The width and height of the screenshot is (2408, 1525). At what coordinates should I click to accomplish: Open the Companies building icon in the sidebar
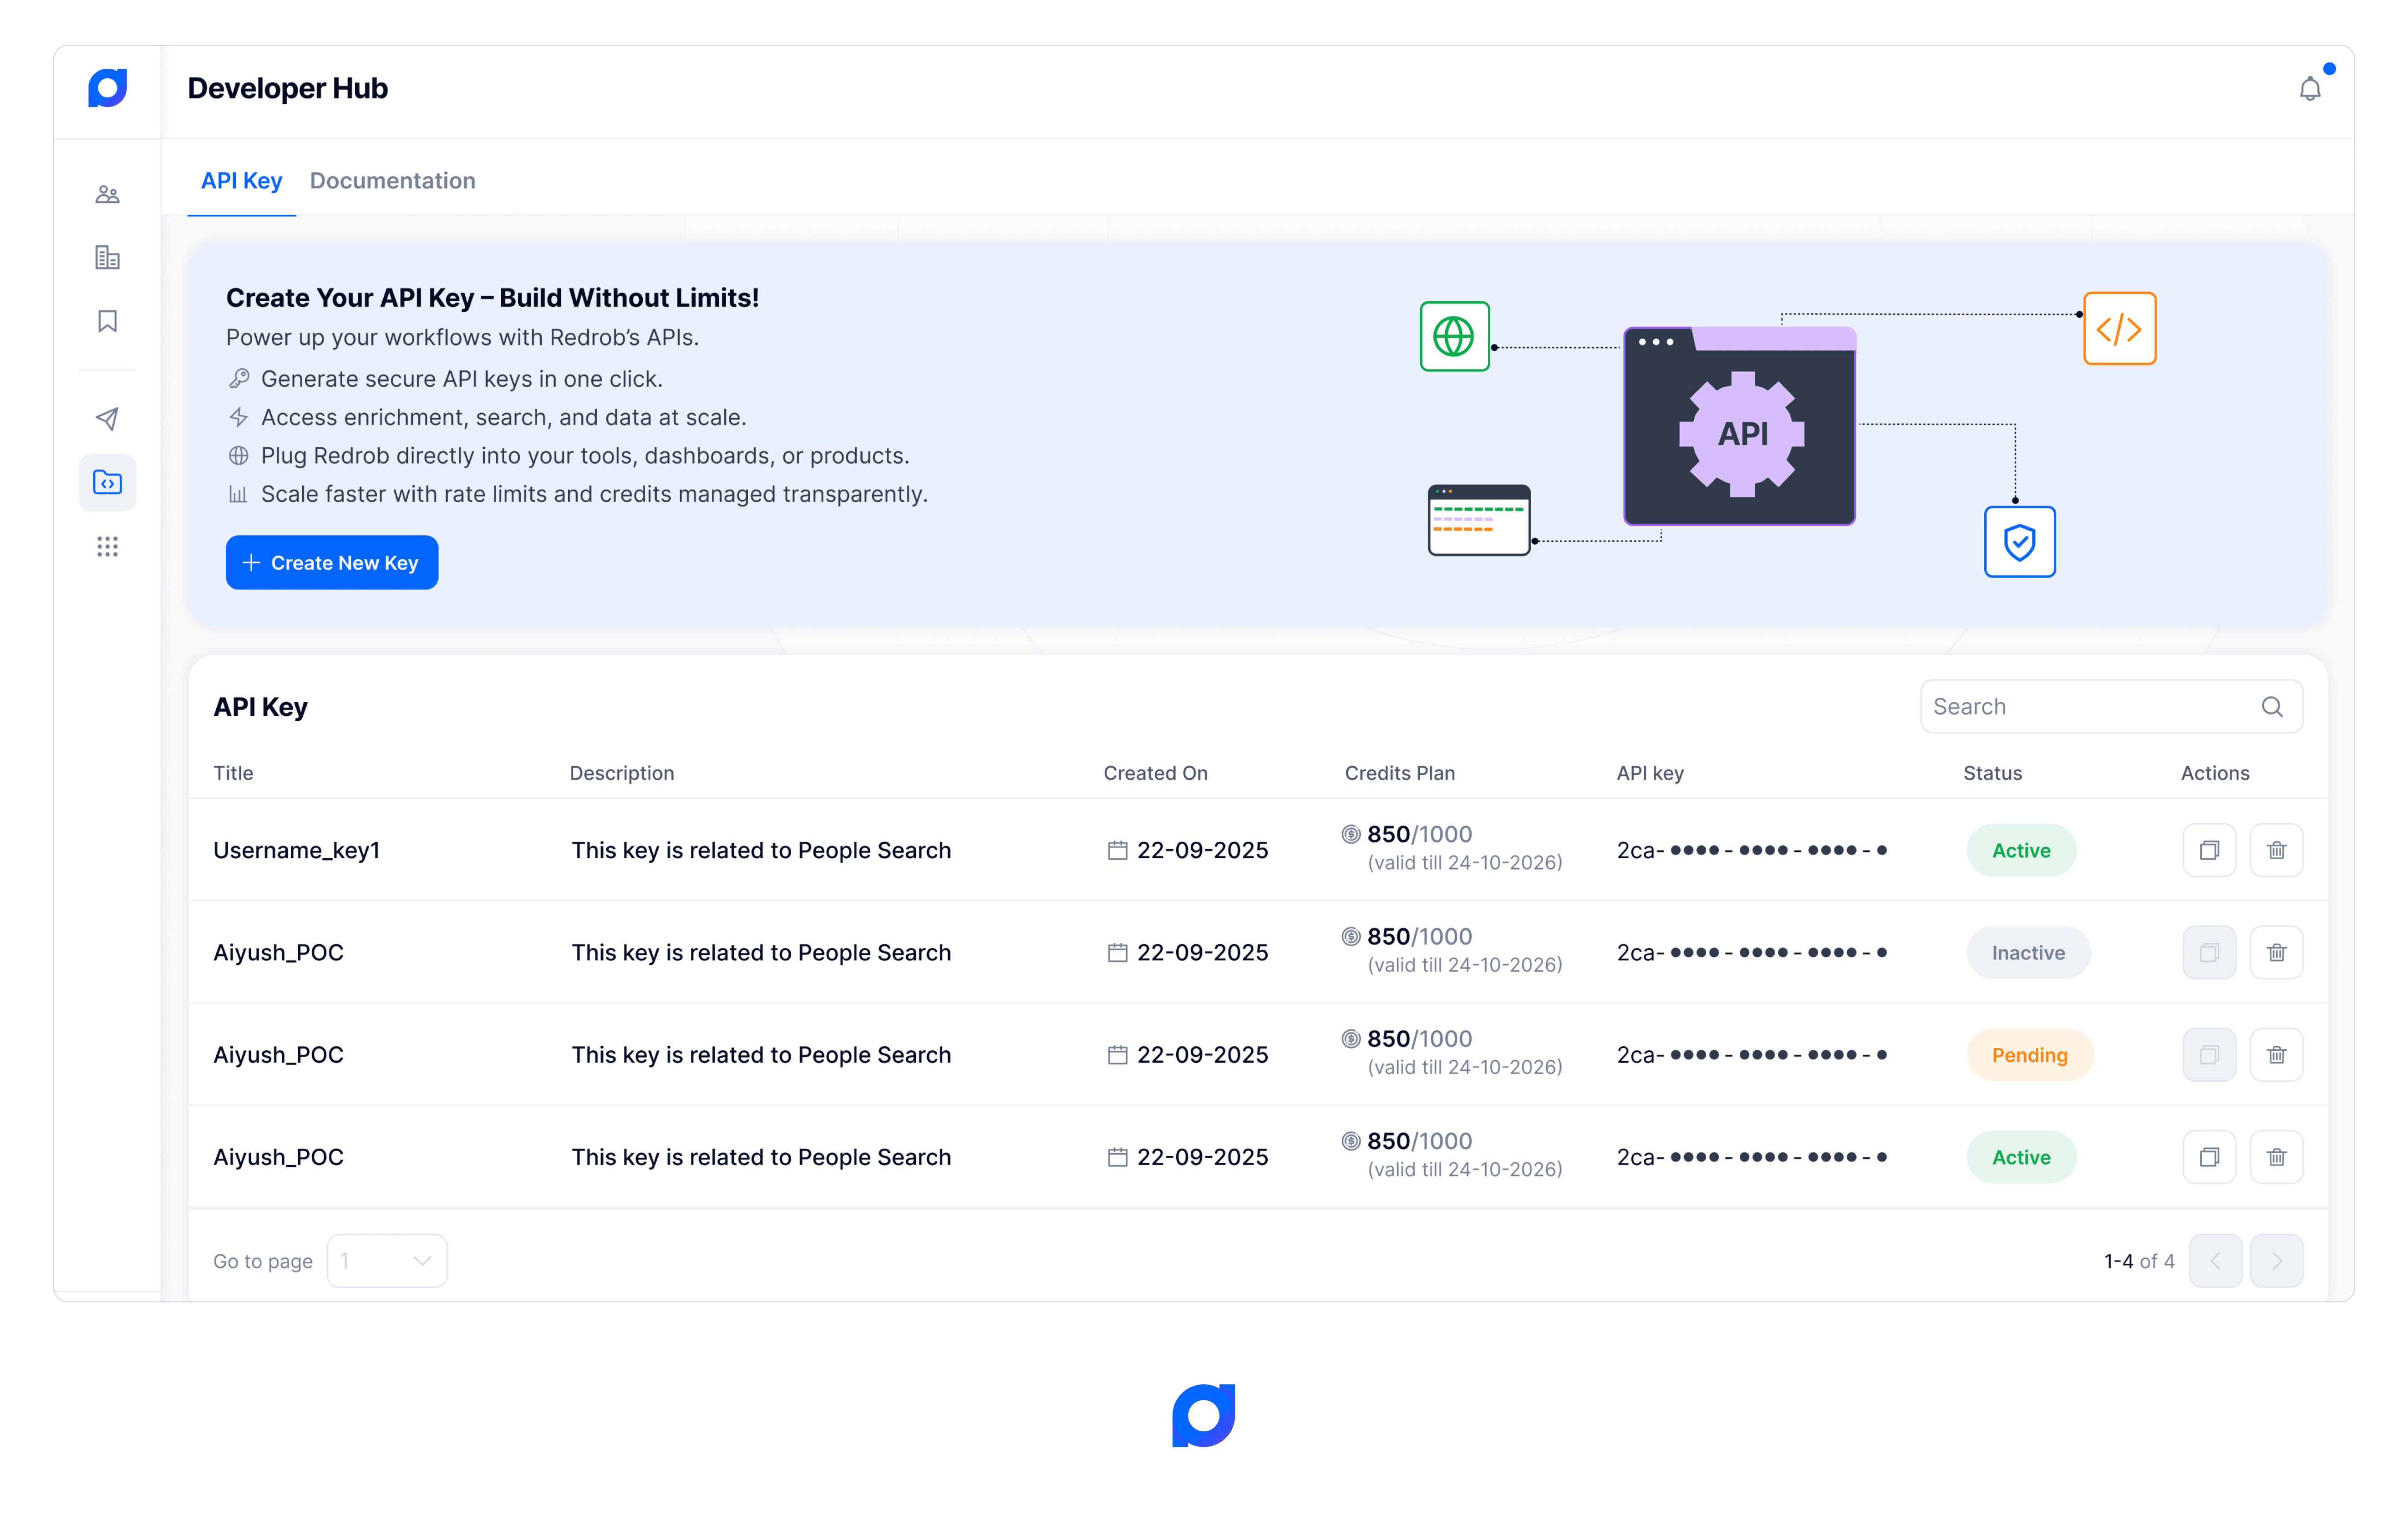pyautogui.click(x=107, y=257)
